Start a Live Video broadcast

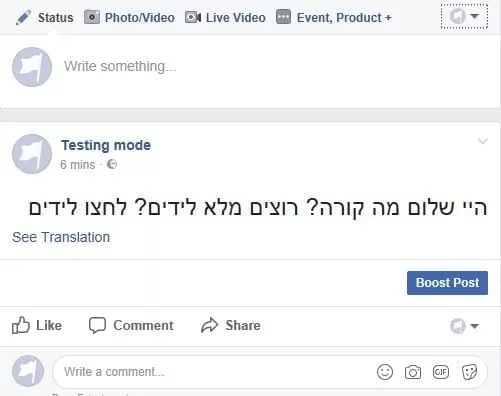225,17
